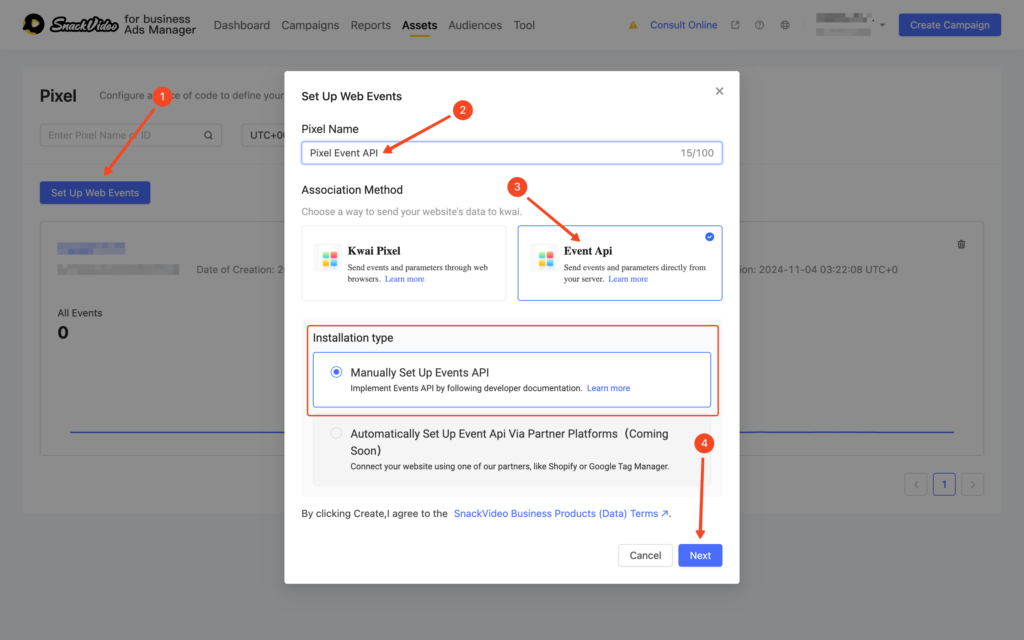
Task: Click the SnackVideo logo icon
Action: pyautogui.click(x=33, y=24)
